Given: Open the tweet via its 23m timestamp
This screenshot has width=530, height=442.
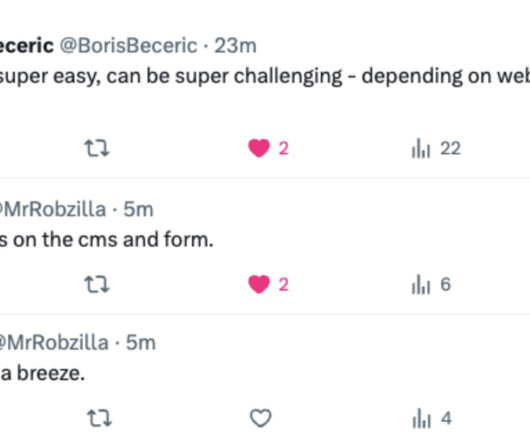Looking at the screenshot, I should pos(235,46).
